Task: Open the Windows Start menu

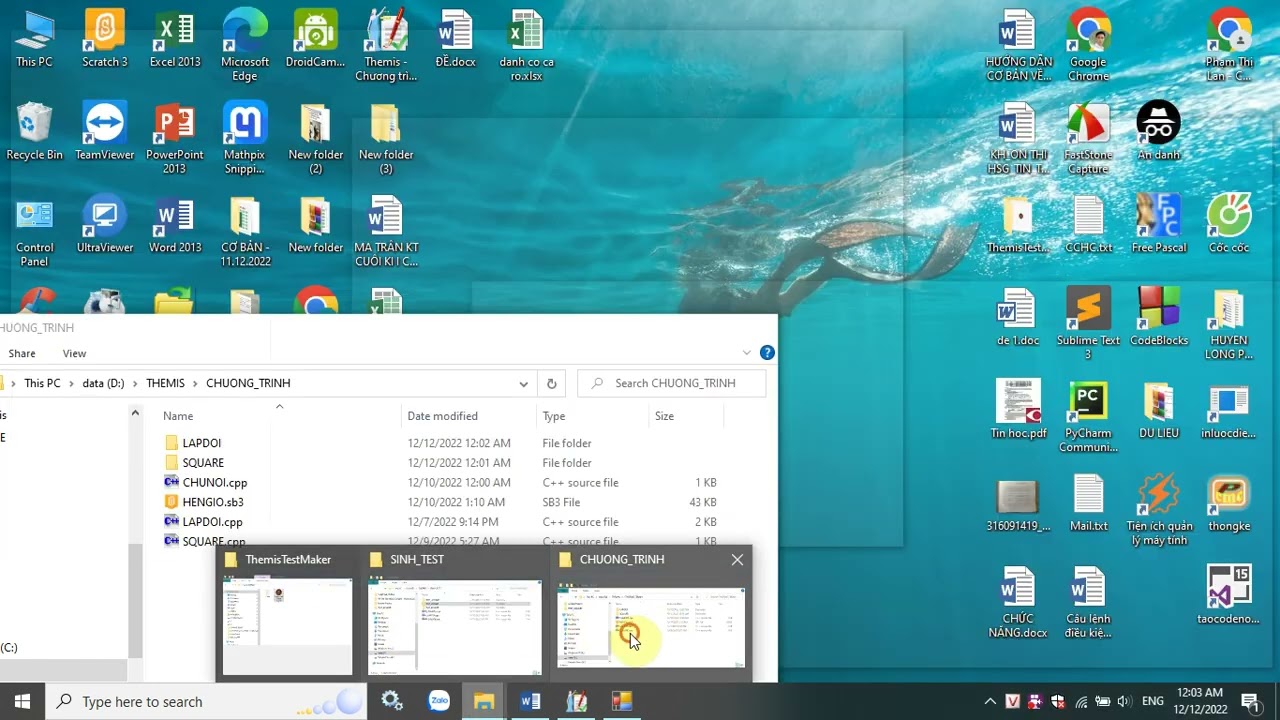Action: click(x=22, y=701)
